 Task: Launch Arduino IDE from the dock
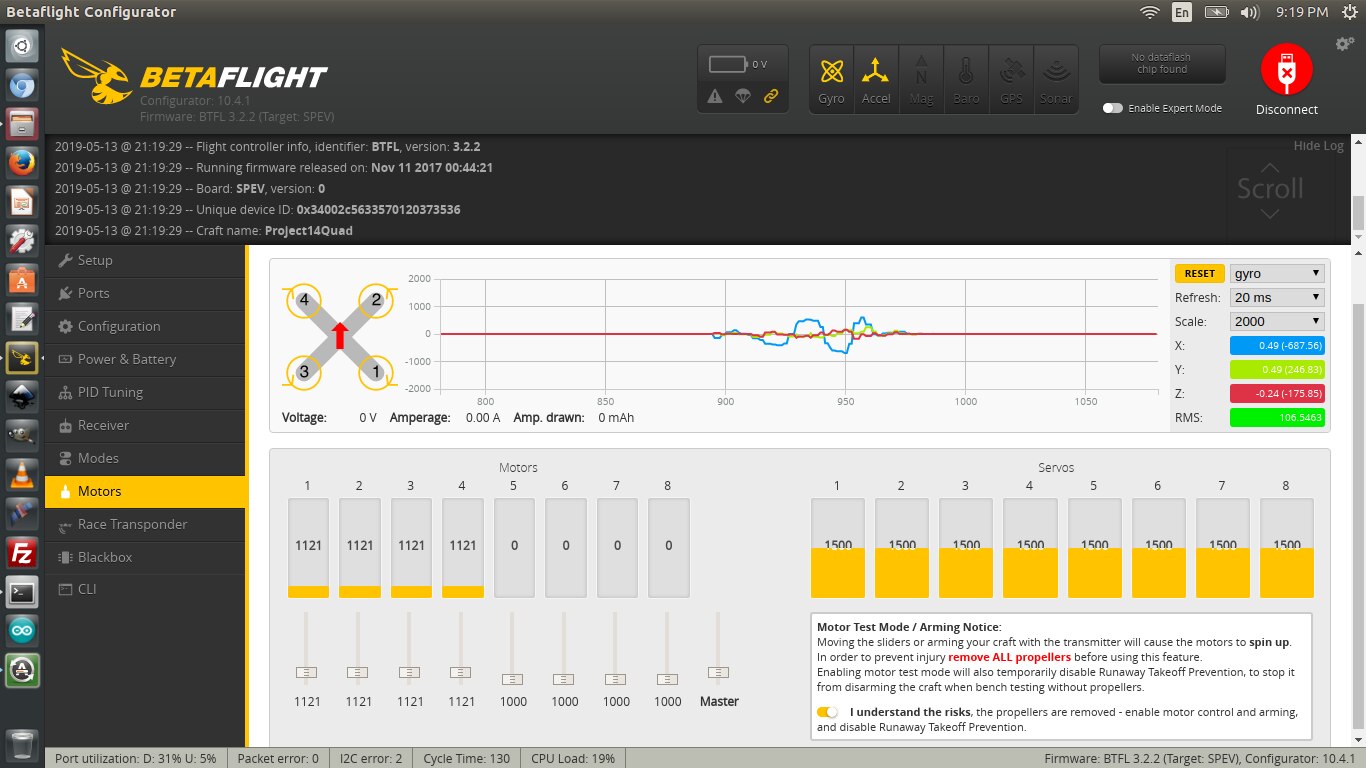coord(22,630)
